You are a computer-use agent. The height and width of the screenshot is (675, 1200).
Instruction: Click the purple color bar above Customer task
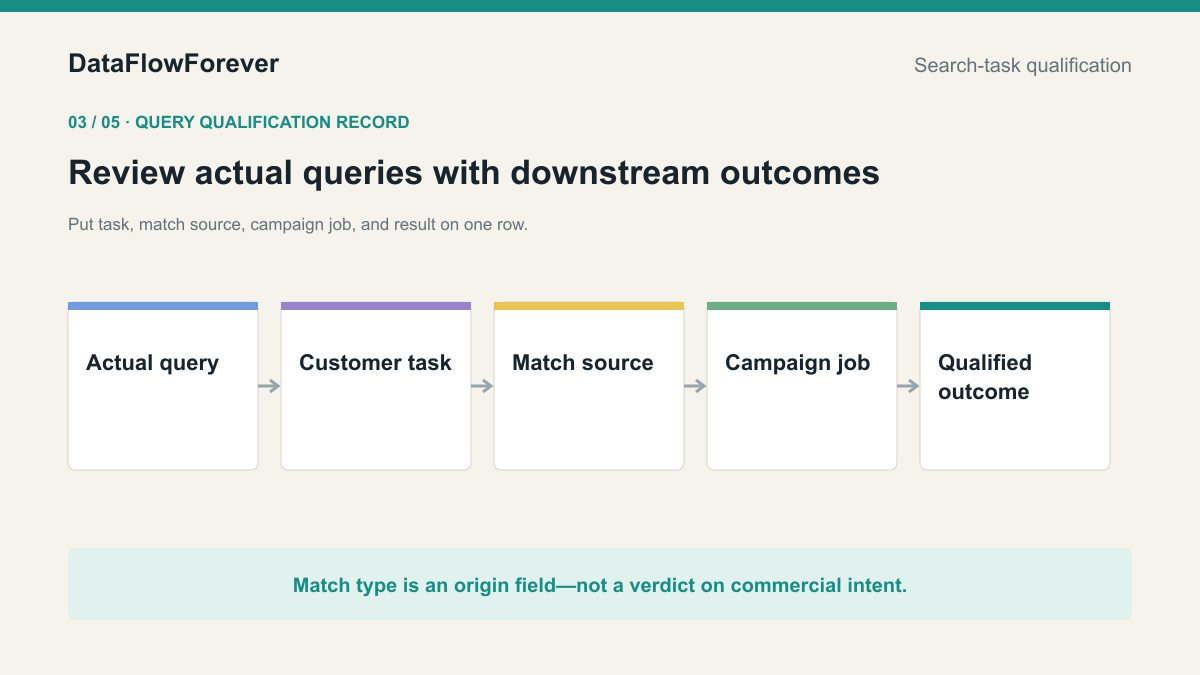[376, 306]
